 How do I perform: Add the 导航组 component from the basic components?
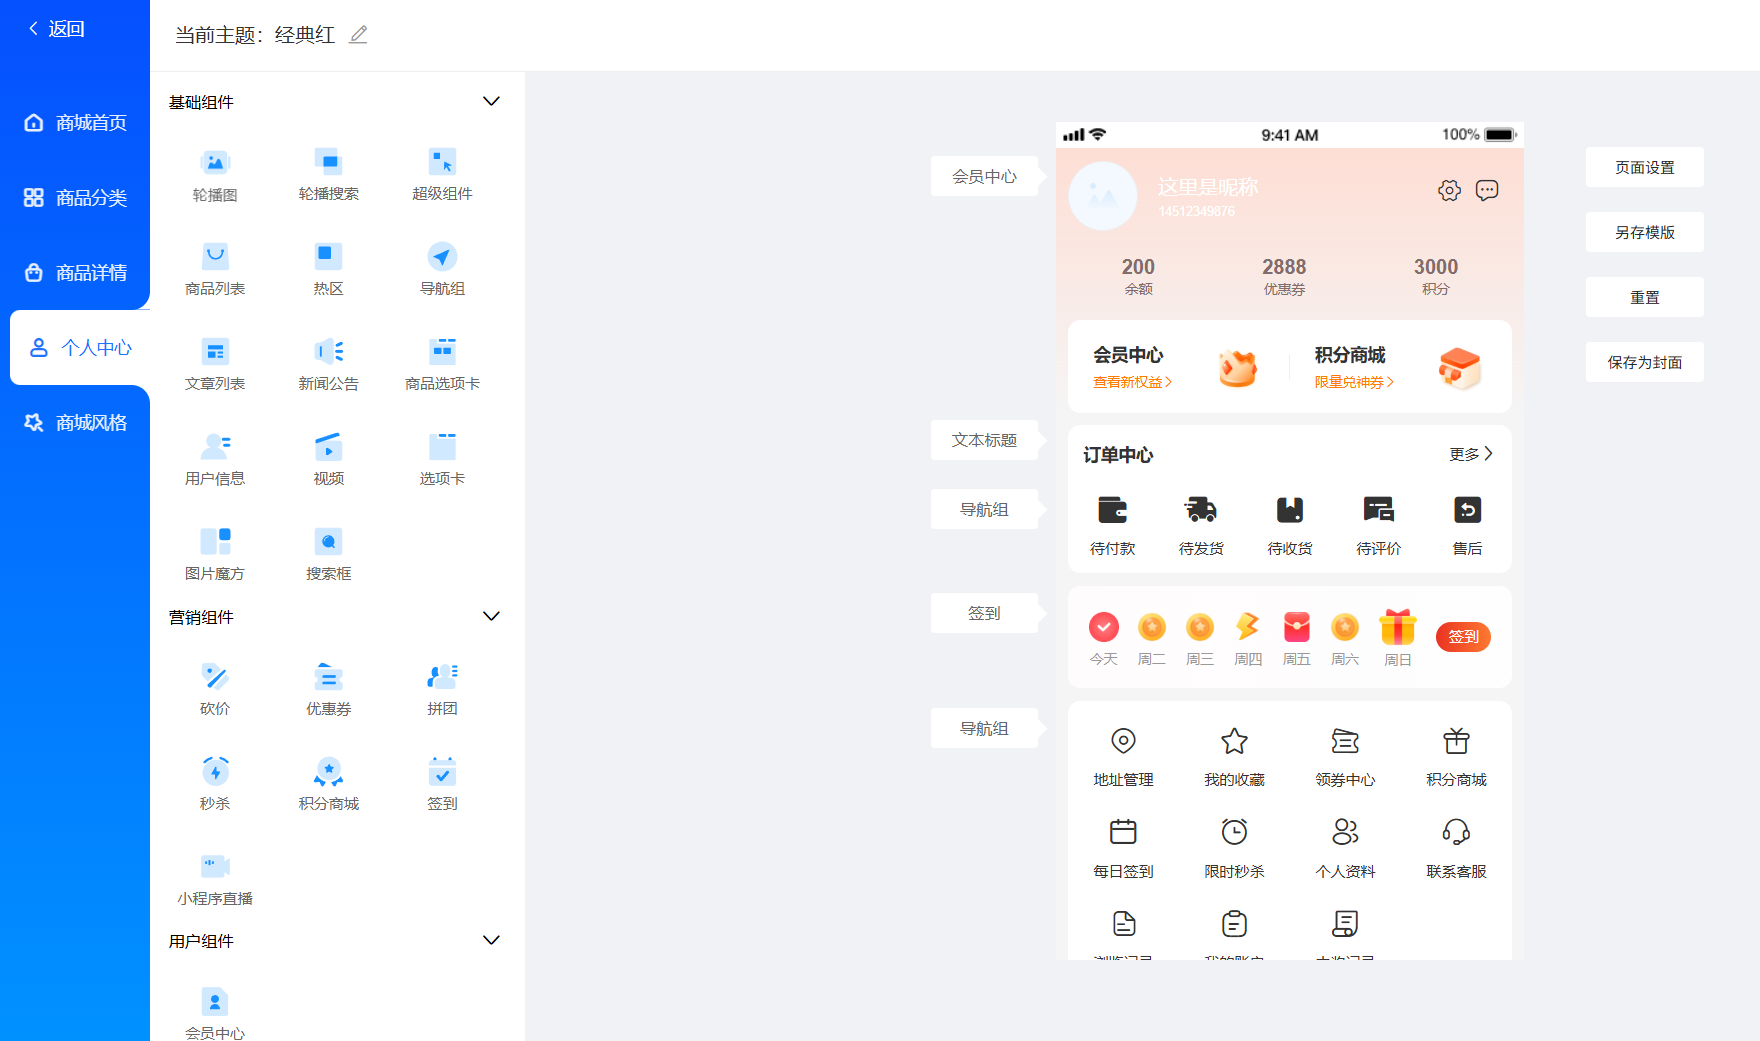pos(442,270)
